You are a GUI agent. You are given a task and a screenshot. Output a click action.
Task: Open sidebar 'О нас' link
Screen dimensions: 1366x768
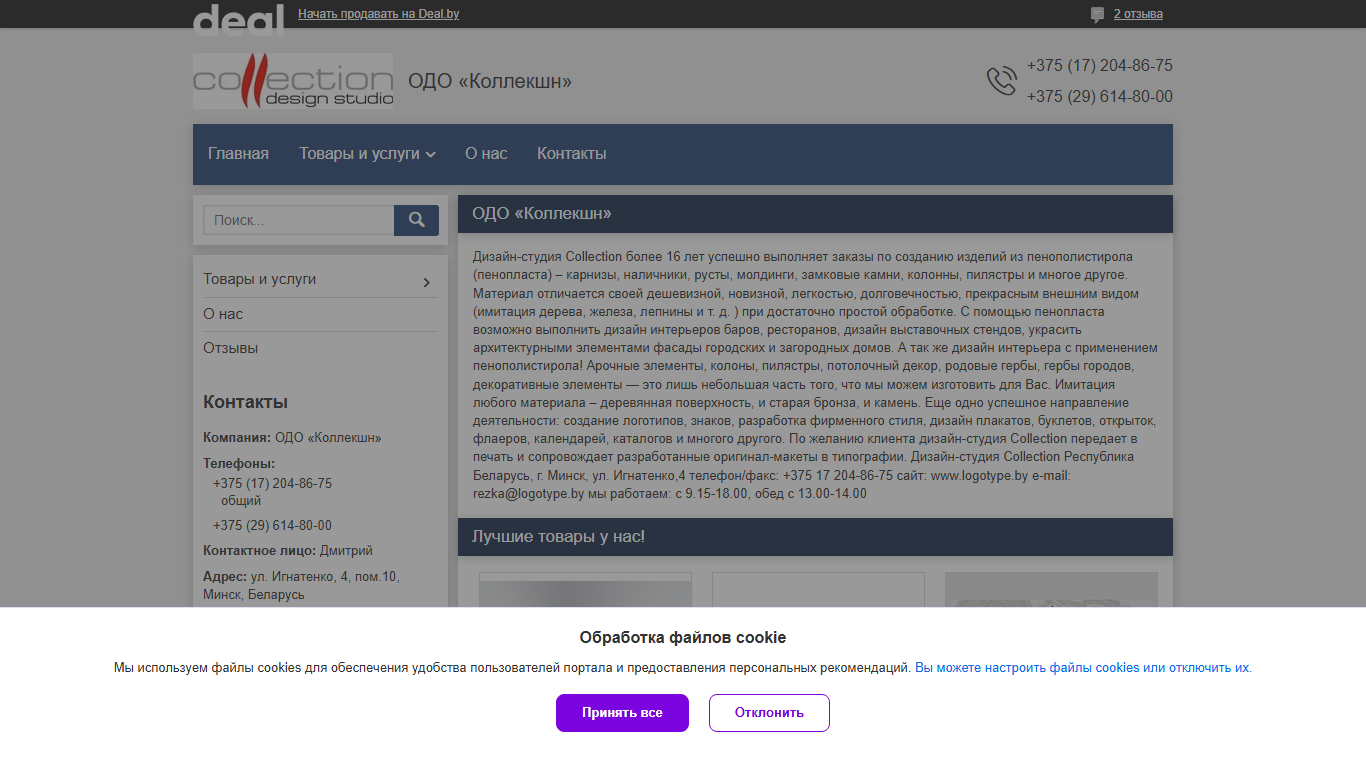[x=223, y=314]
